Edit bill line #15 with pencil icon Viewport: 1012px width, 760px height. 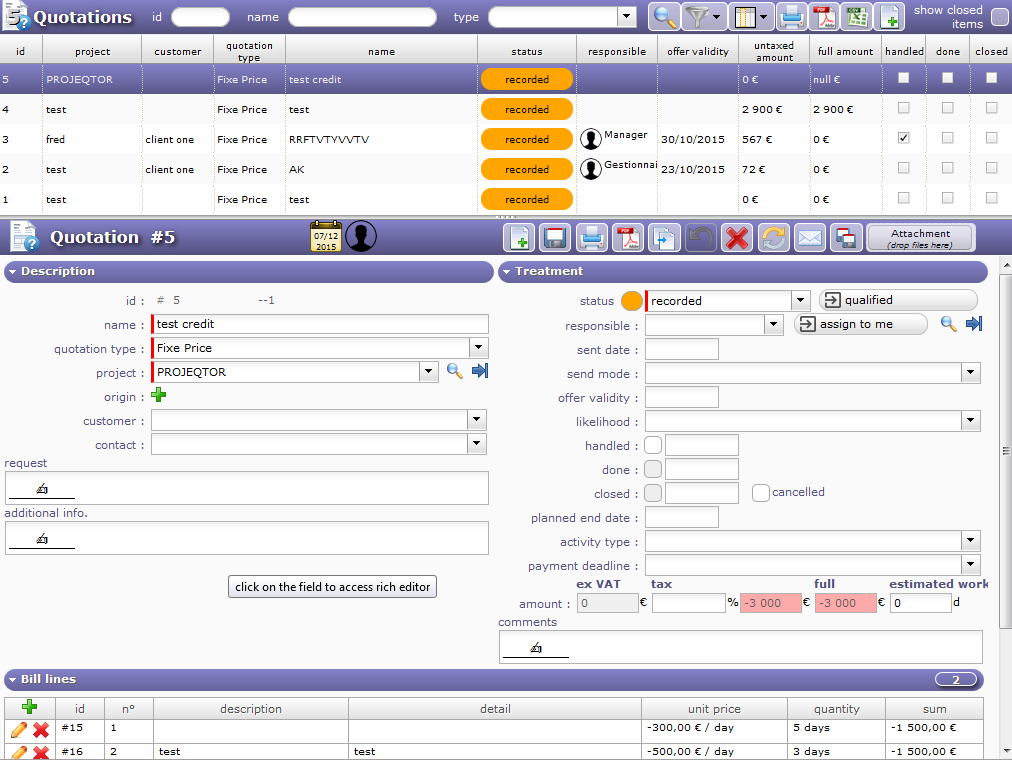click(19, 730)
